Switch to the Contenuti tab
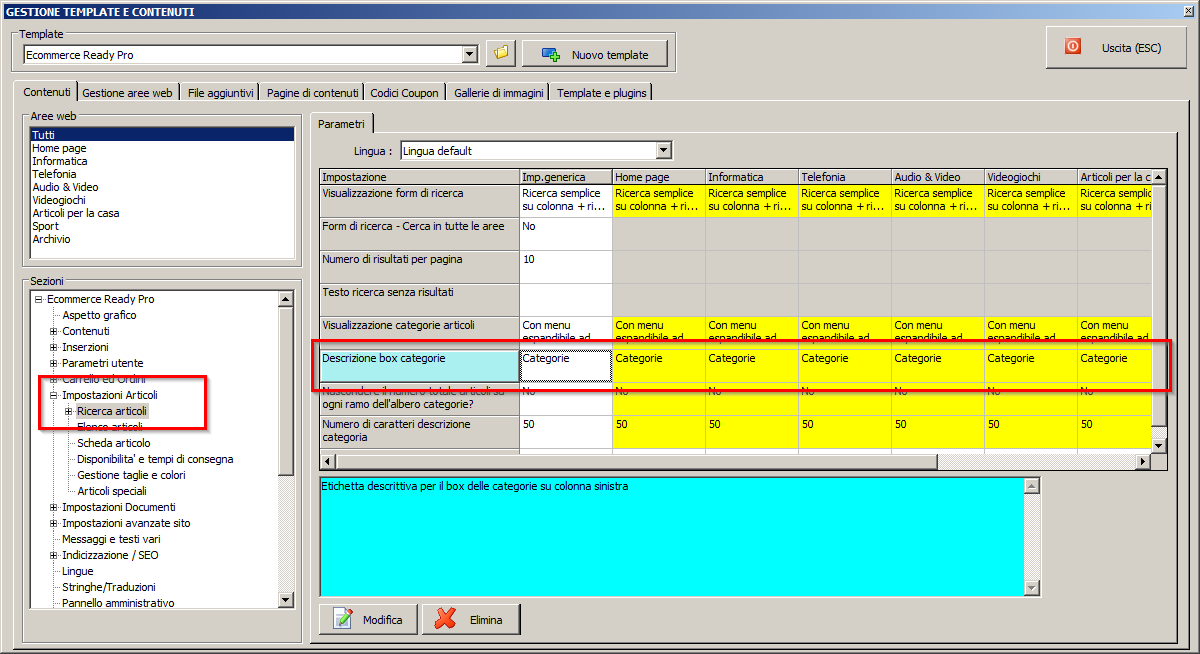Image resolution: width=1200 pixels, height=654 pixels. [x=47, y=92]
